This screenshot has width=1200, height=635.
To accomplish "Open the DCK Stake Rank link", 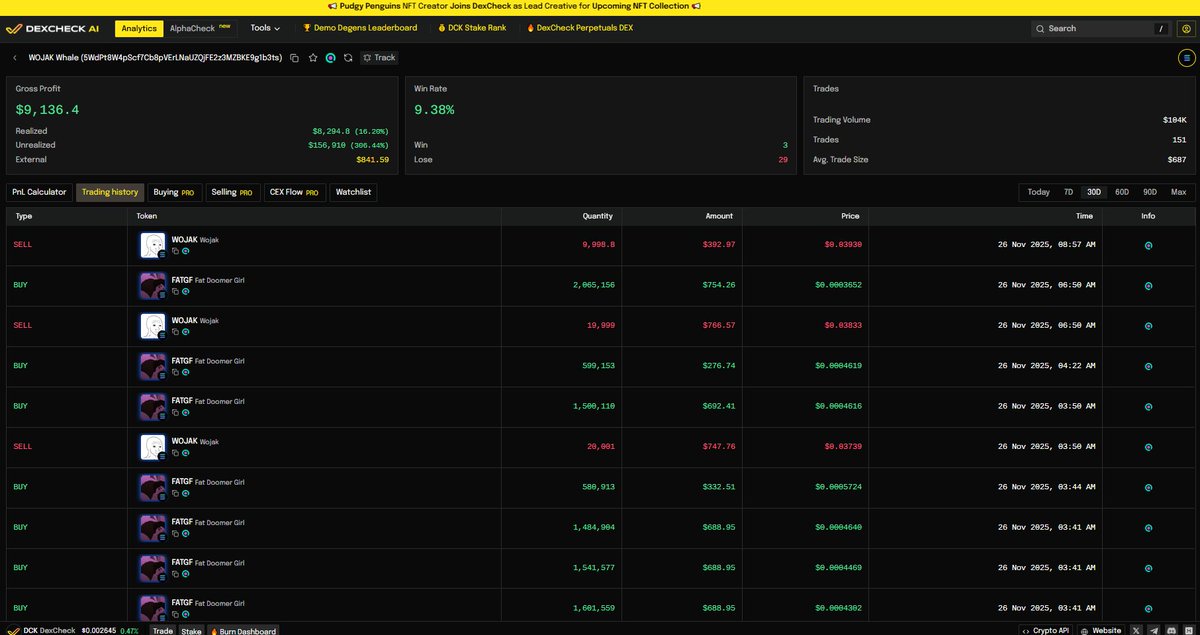I will pos(472,28).
